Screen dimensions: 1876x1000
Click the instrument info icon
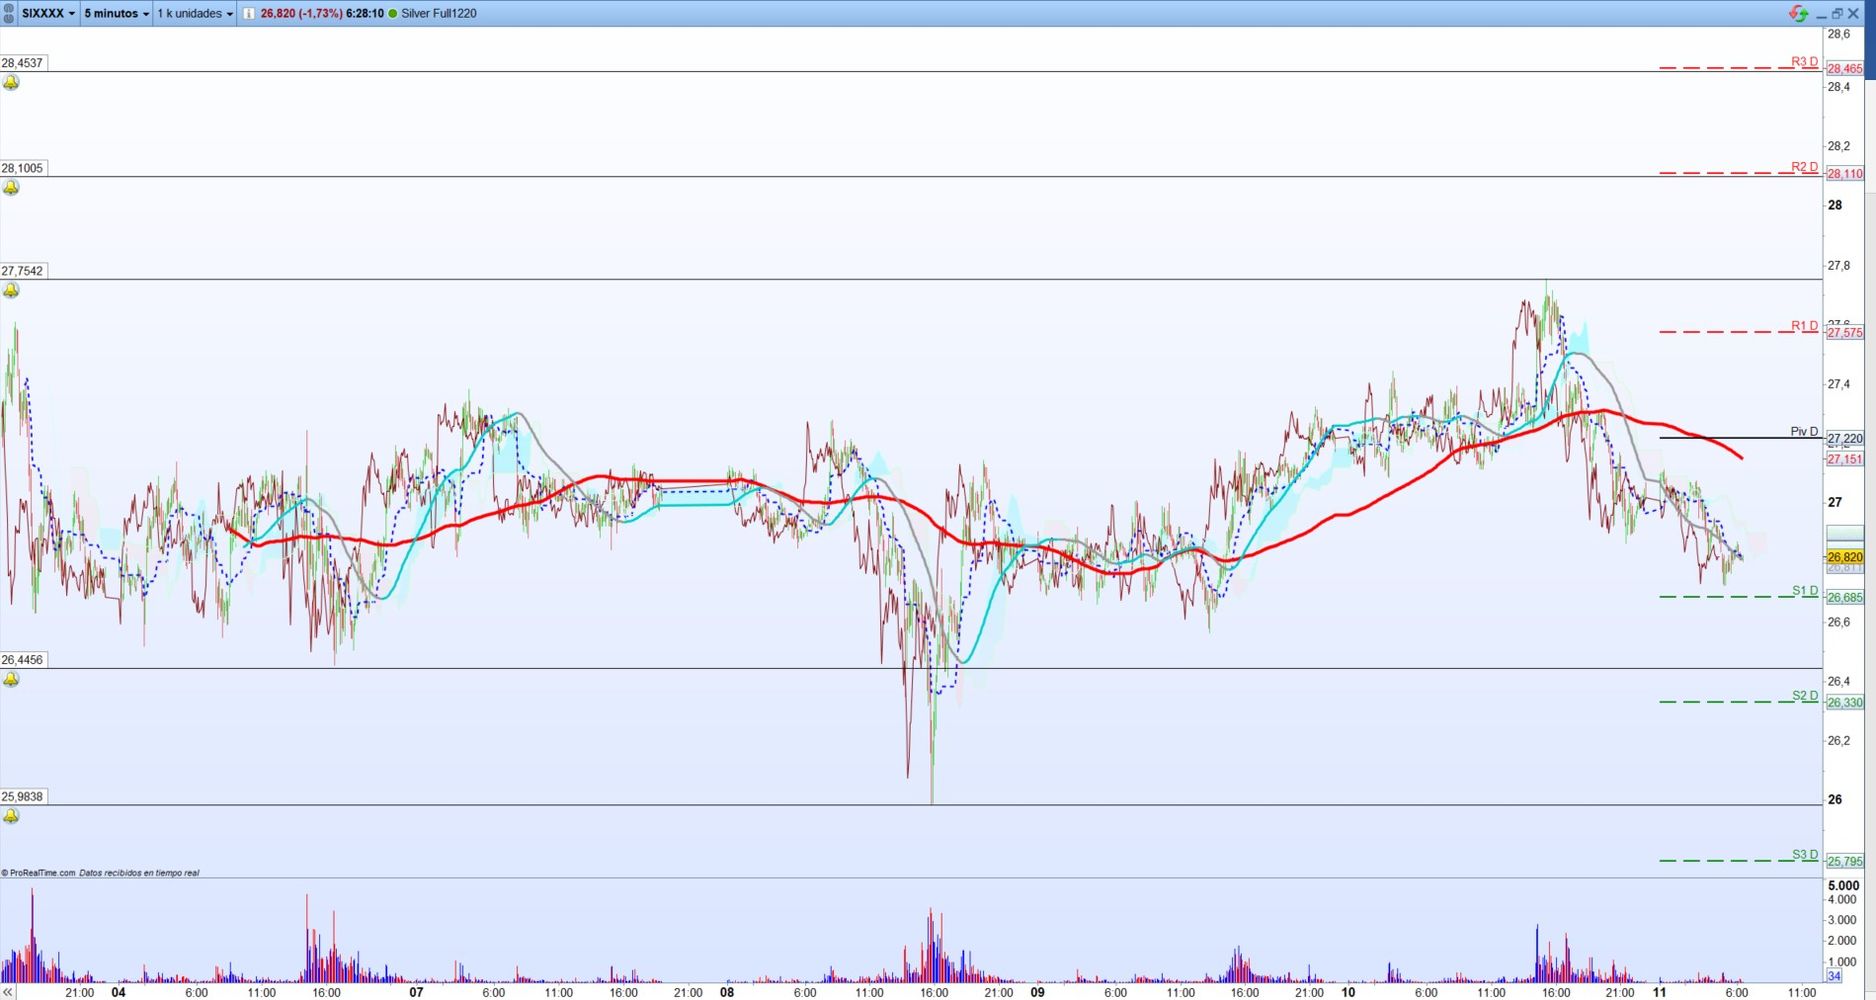[x=249, y=13]
